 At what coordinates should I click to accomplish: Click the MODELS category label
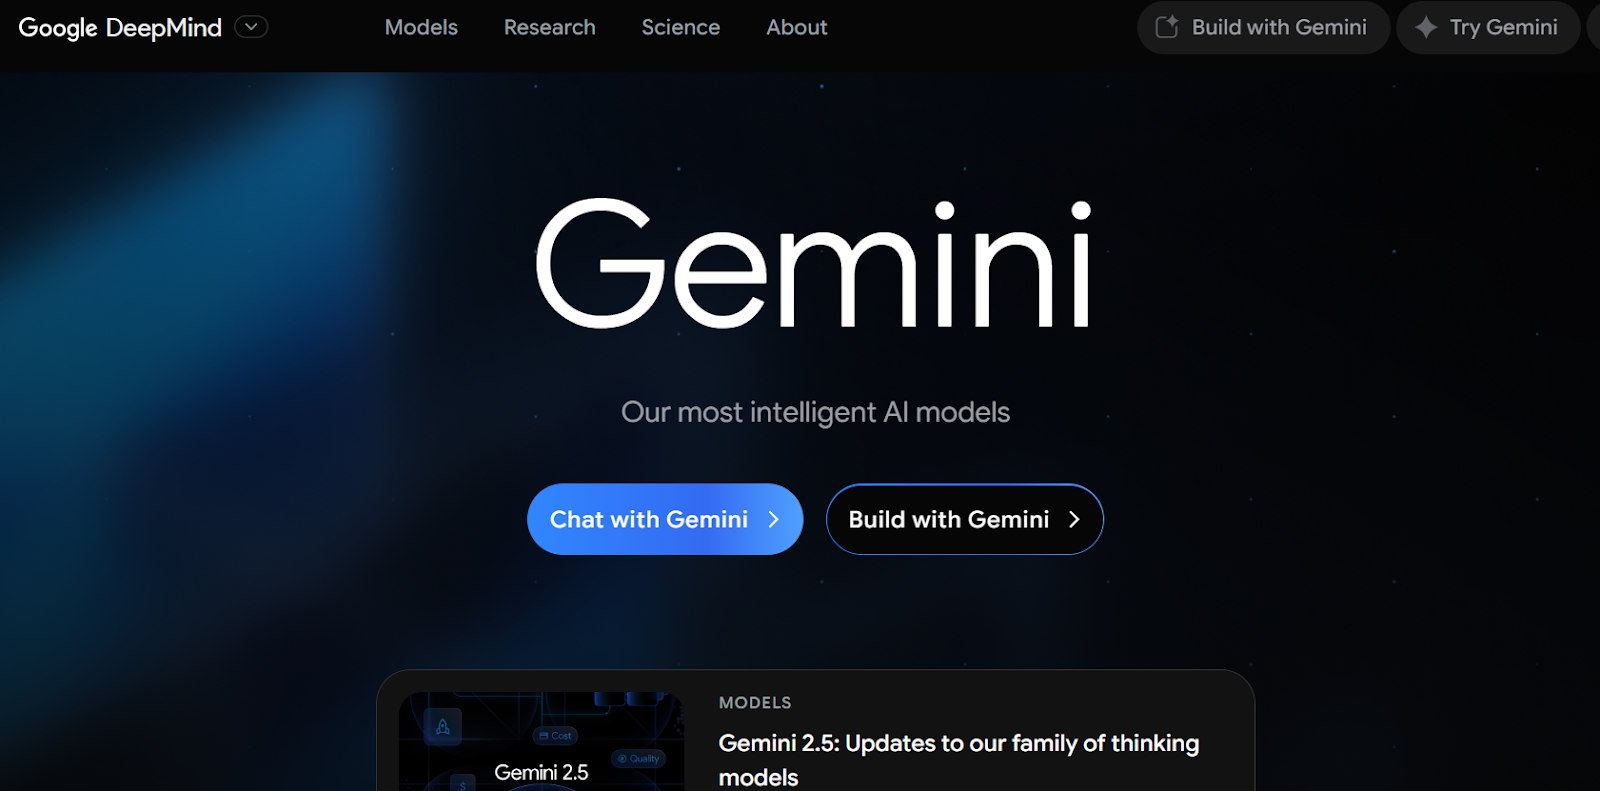click(x=755, y=703)
